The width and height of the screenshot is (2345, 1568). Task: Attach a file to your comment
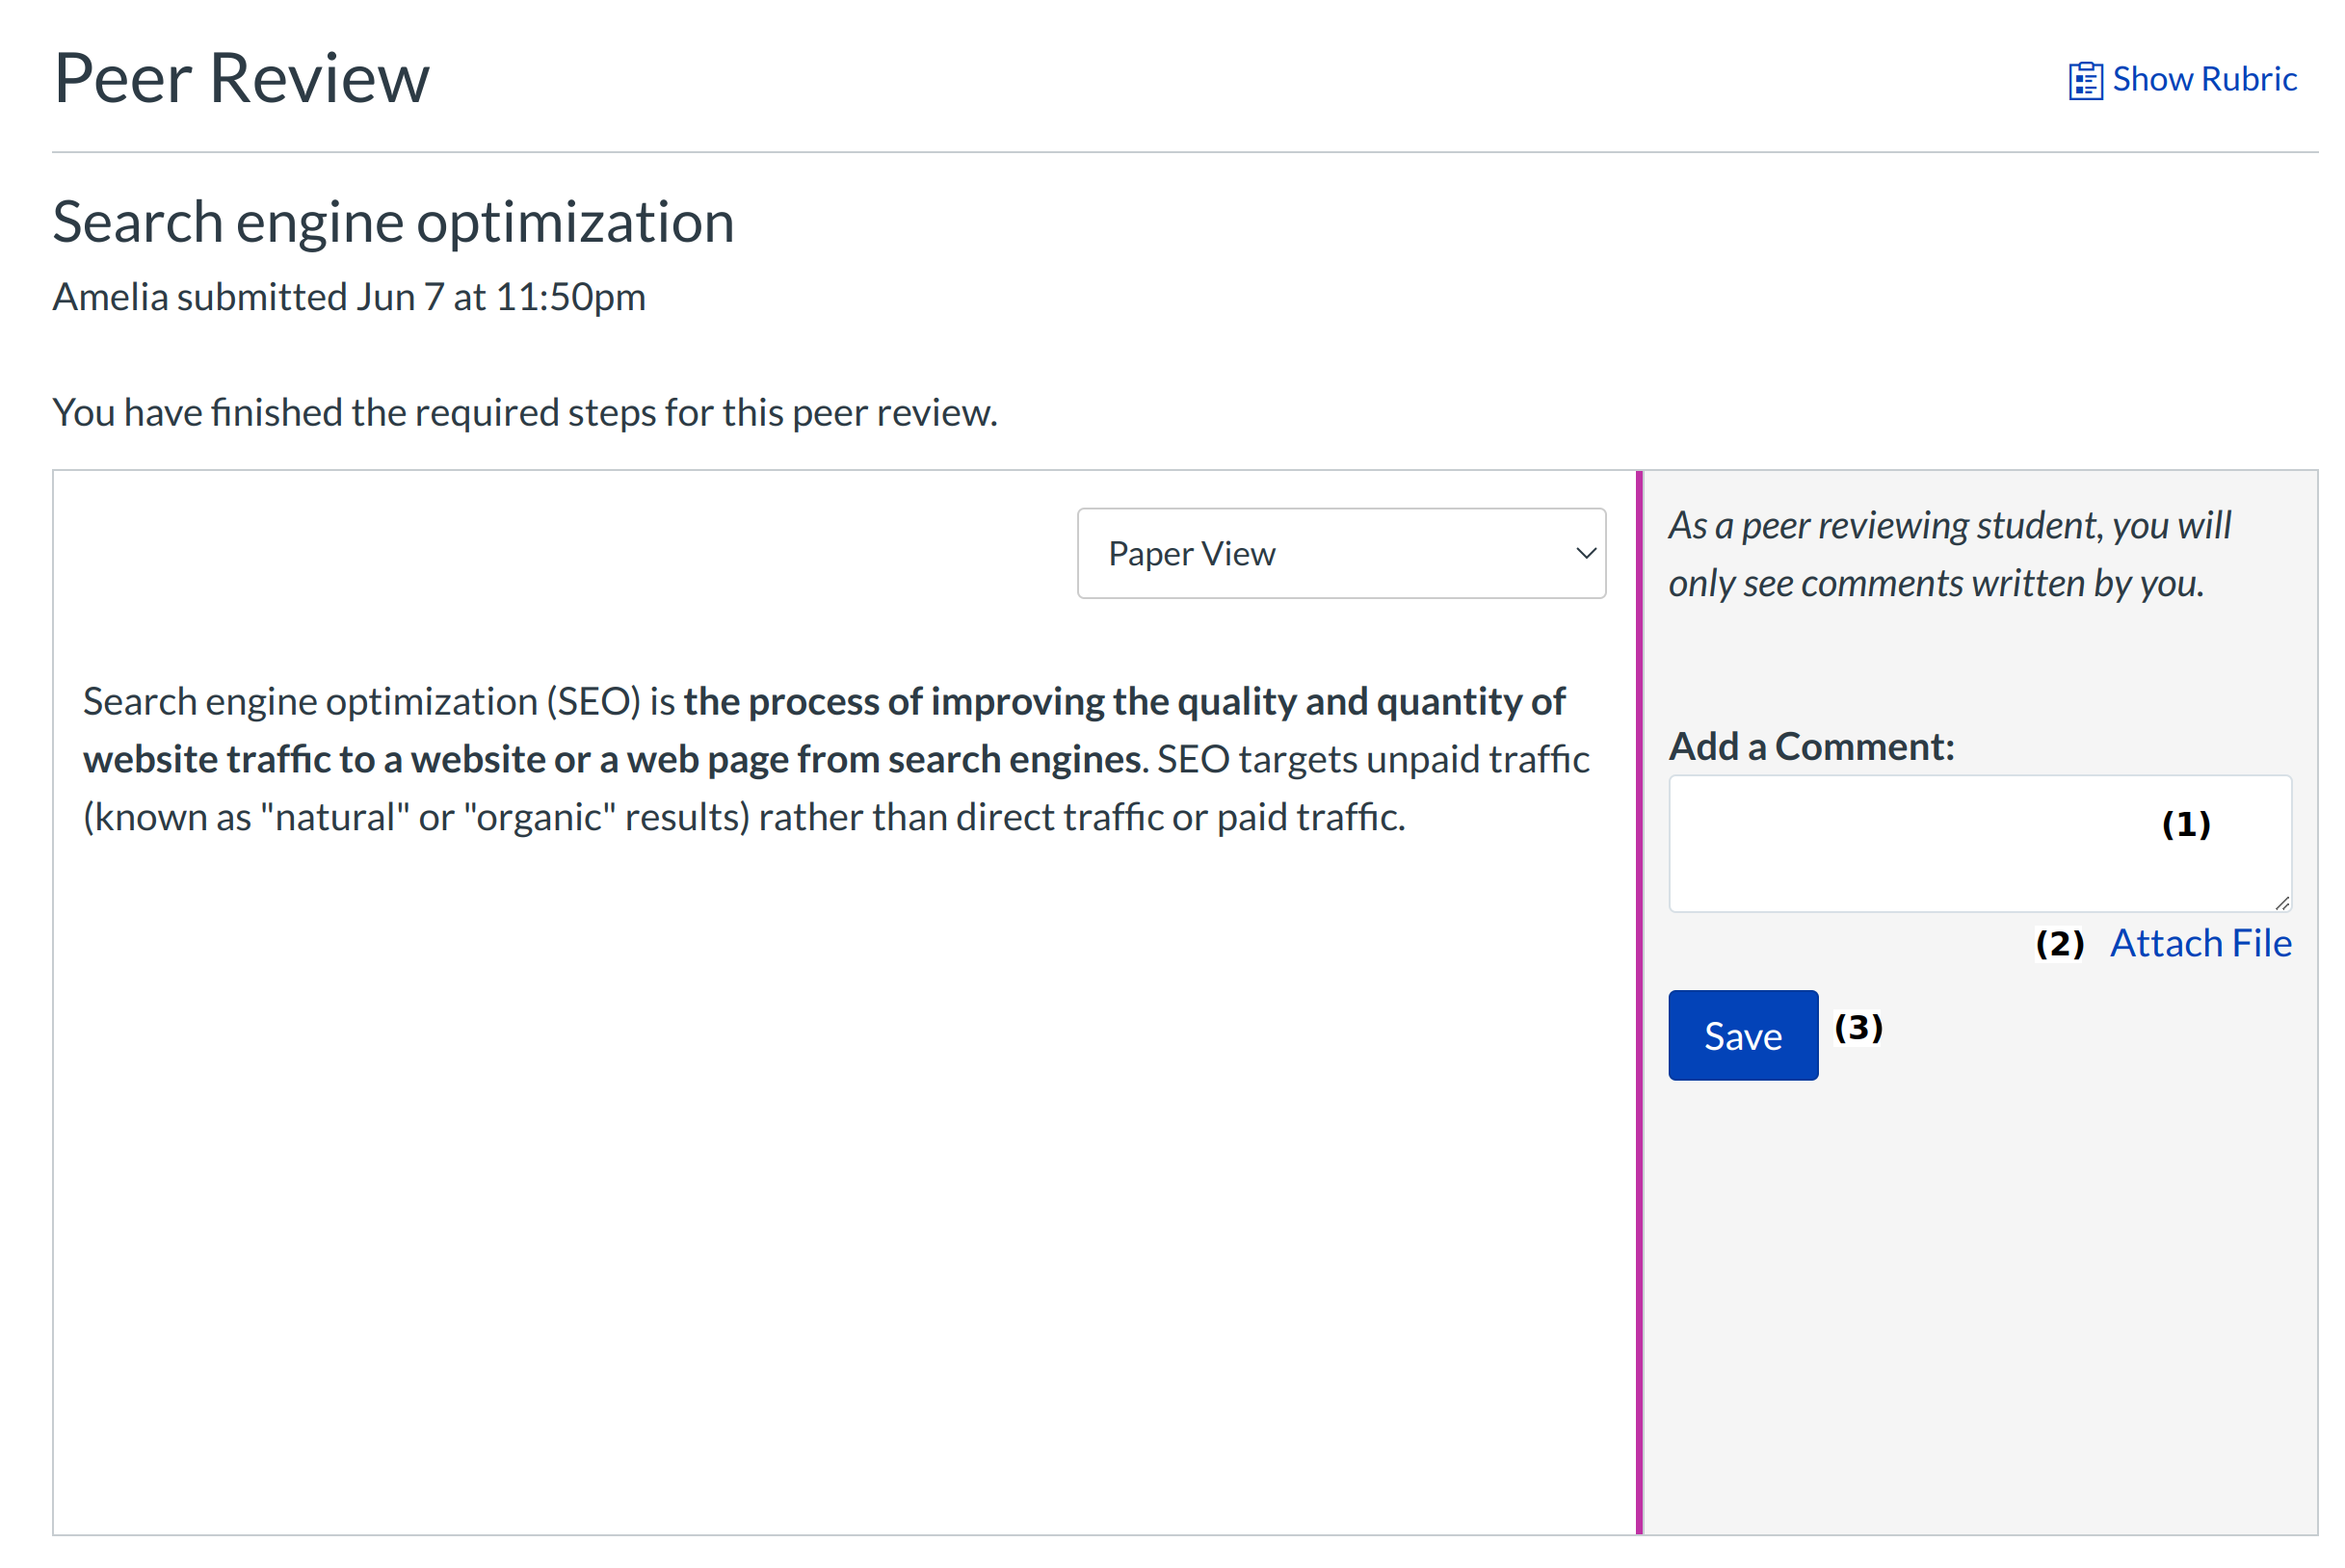click(x=2200, y=941)
